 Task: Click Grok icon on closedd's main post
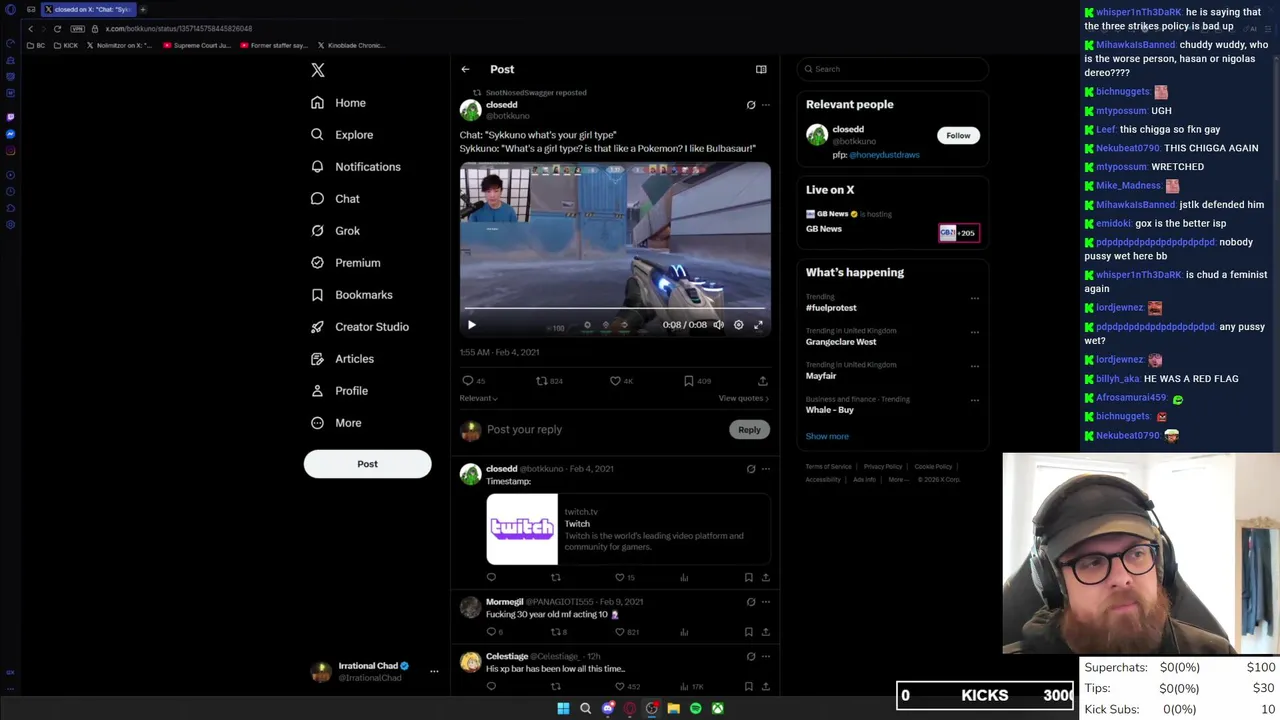(x=751, y=104)
